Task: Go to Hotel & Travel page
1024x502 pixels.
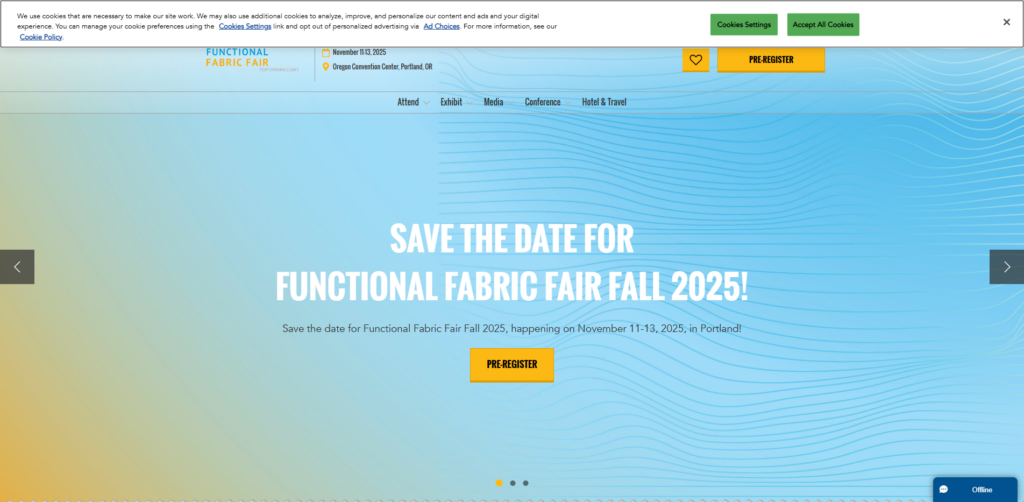Action: coord(604,102)
